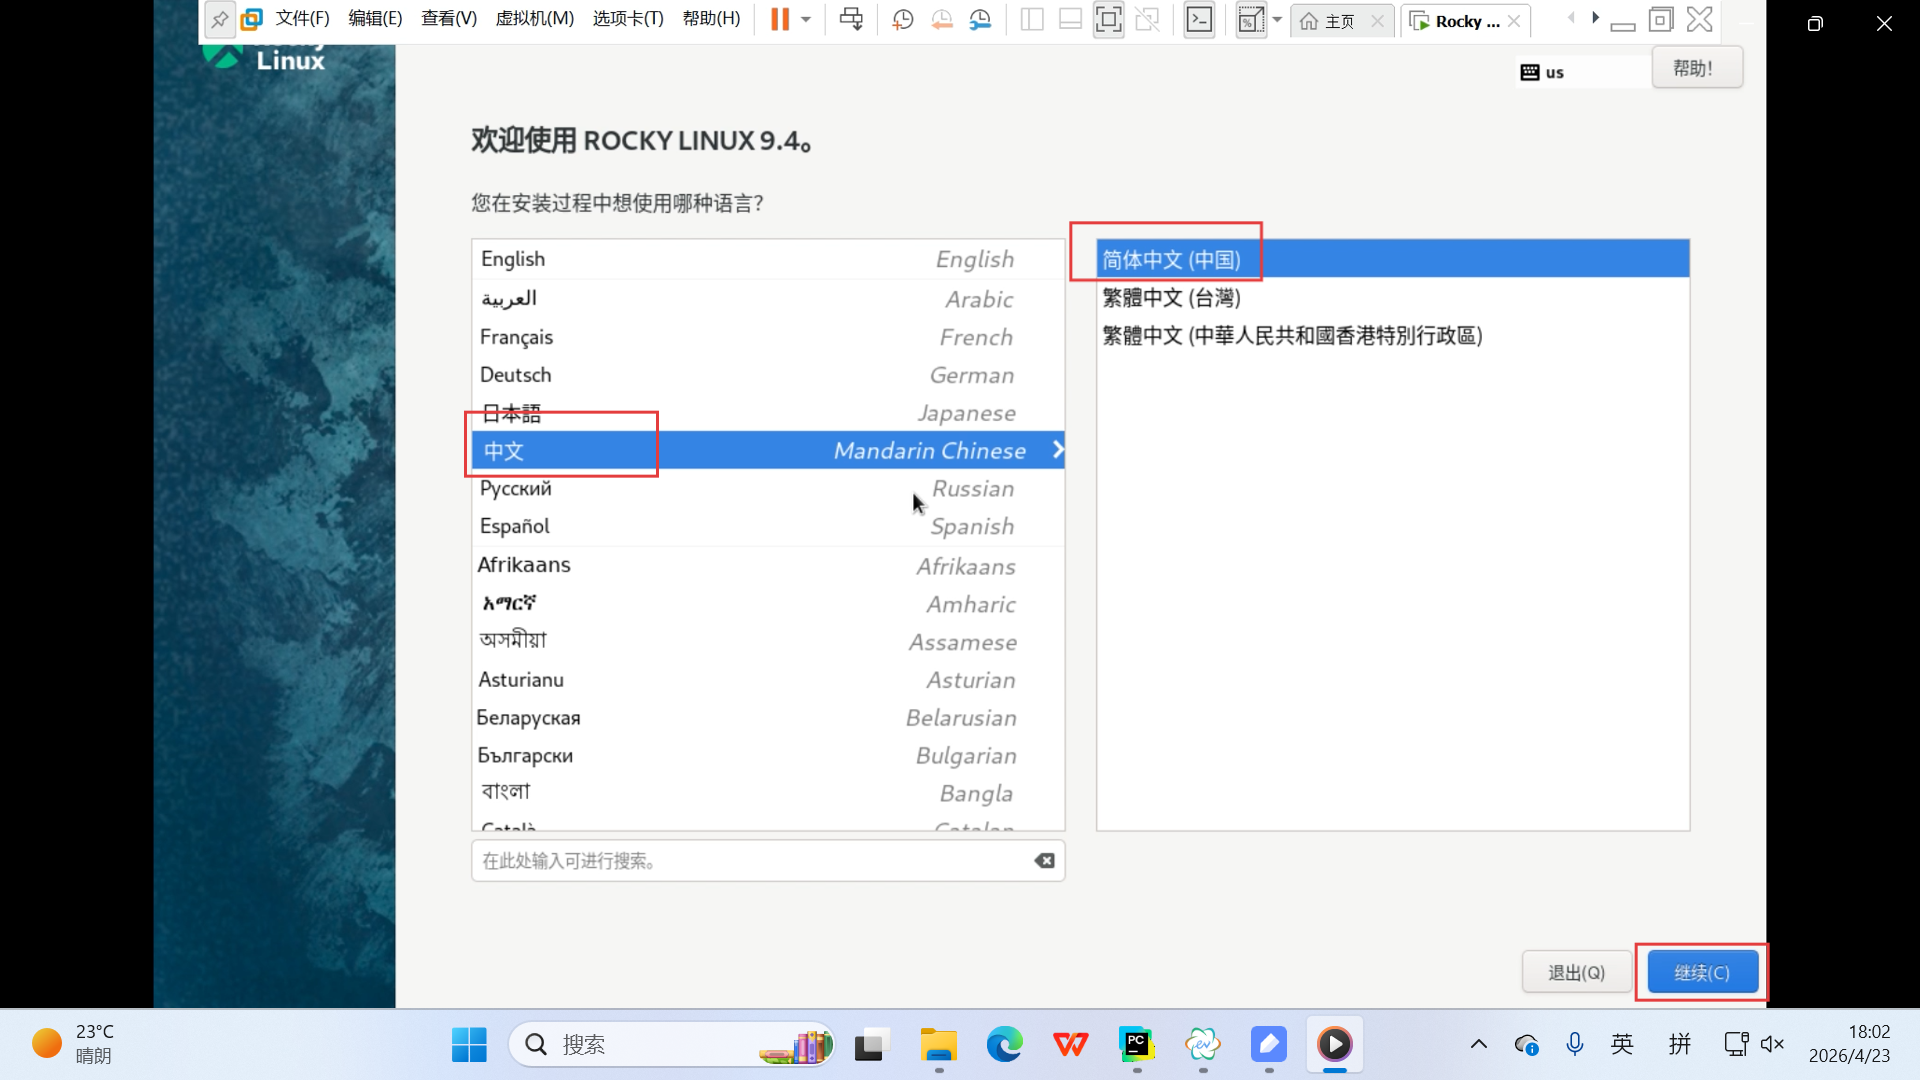Click the 退出(Q) button
The image size is (1920, 1080).
click(x=1576, y=972)
